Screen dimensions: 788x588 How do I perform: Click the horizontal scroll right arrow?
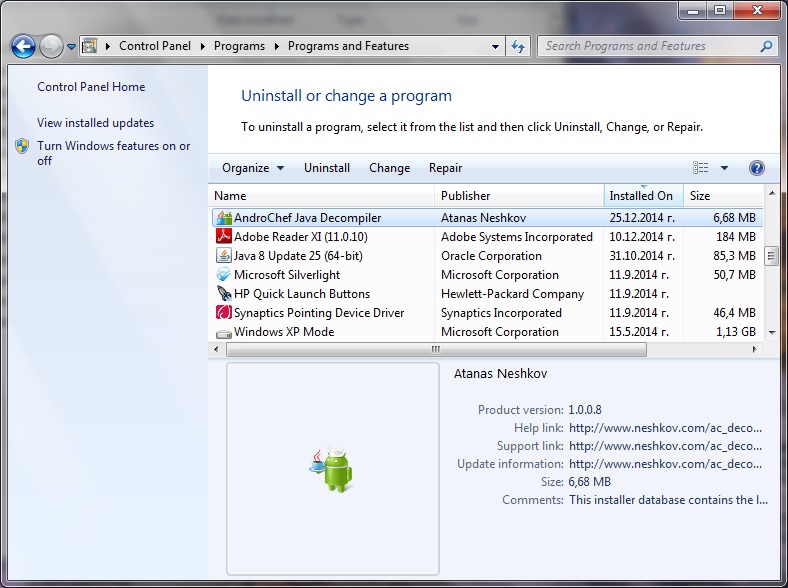754,349
